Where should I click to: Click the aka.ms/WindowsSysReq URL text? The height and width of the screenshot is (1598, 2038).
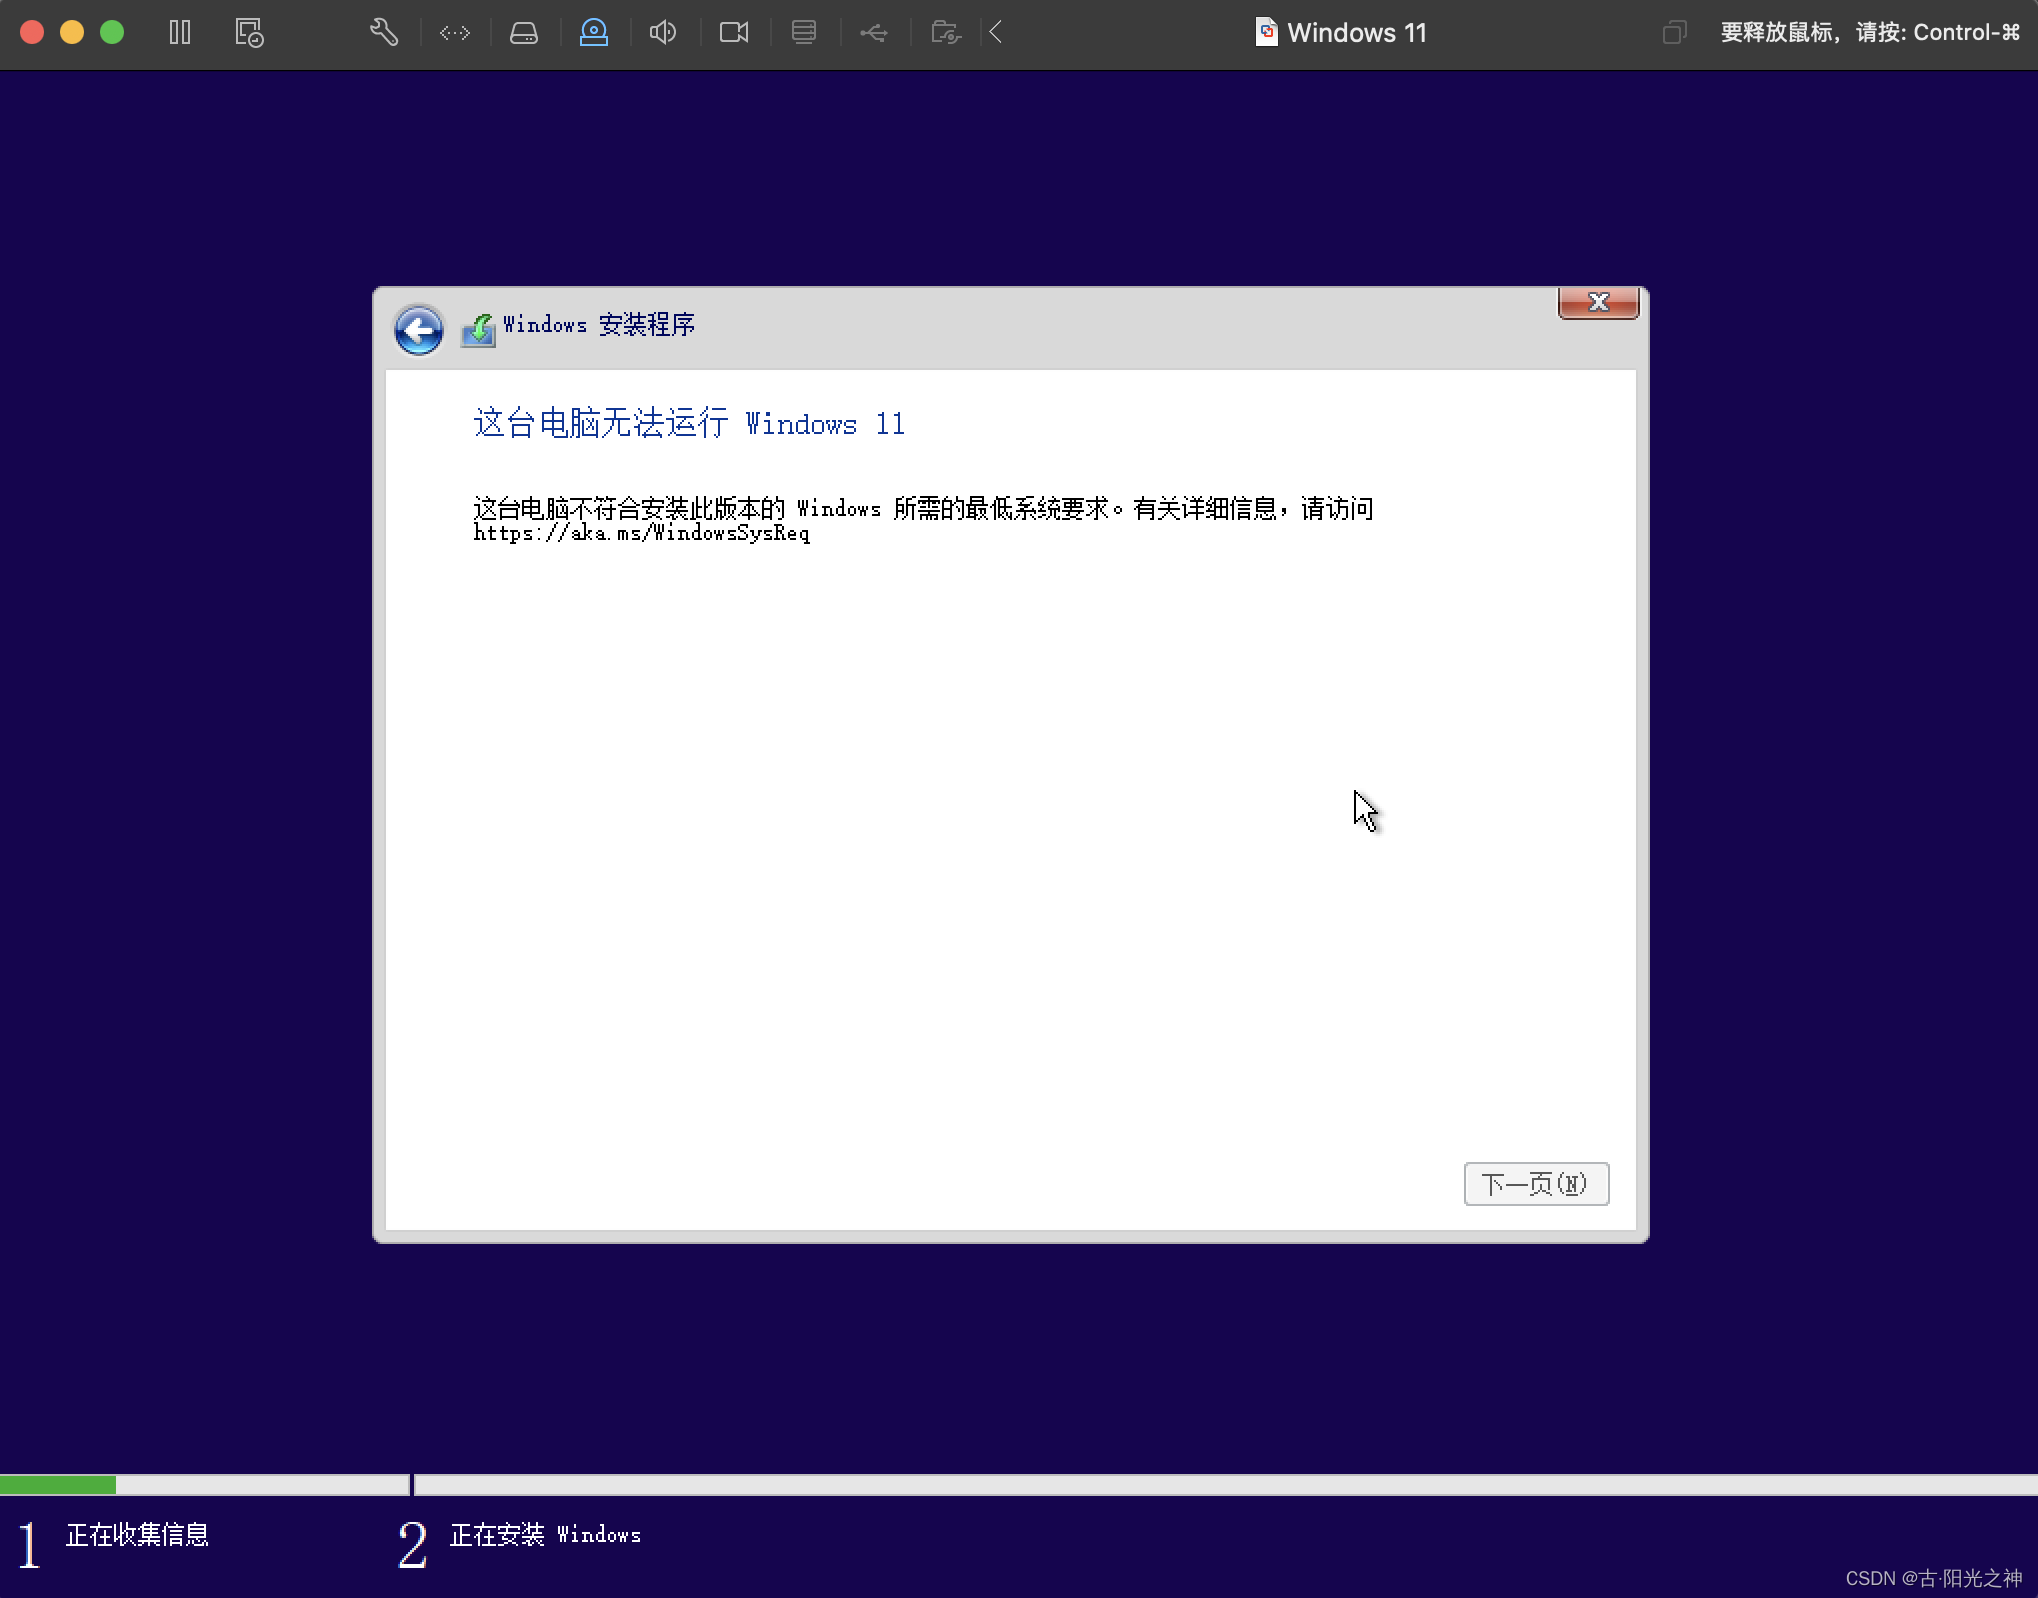(x=641, y=534)
